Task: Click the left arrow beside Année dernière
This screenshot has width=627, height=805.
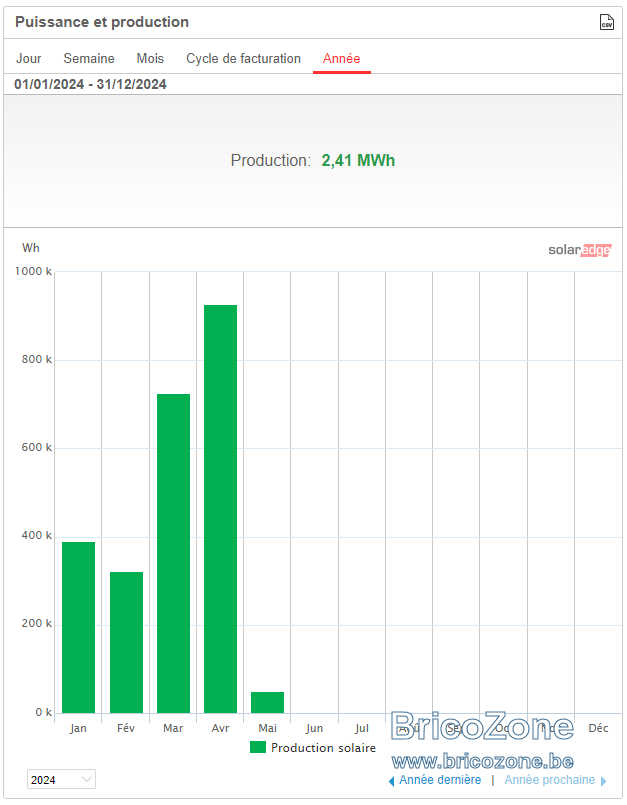Action: [391, 781]
